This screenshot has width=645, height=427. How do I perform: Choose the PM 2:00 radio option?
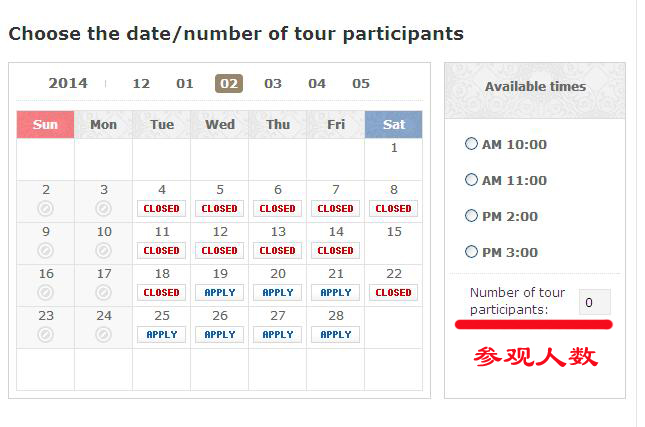coord(471,216)
